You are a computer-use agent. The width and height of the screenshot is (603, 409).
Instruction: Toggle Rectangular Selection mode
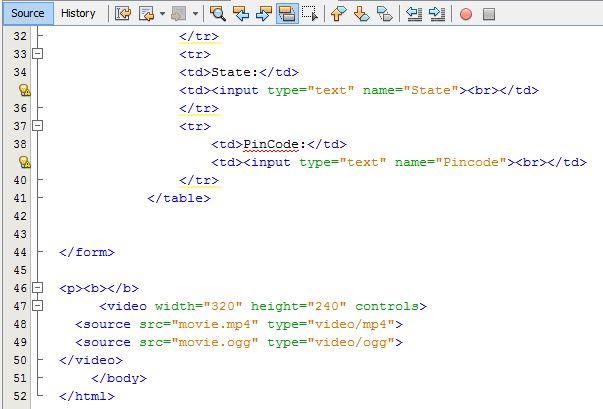click(x=310, y=14)
